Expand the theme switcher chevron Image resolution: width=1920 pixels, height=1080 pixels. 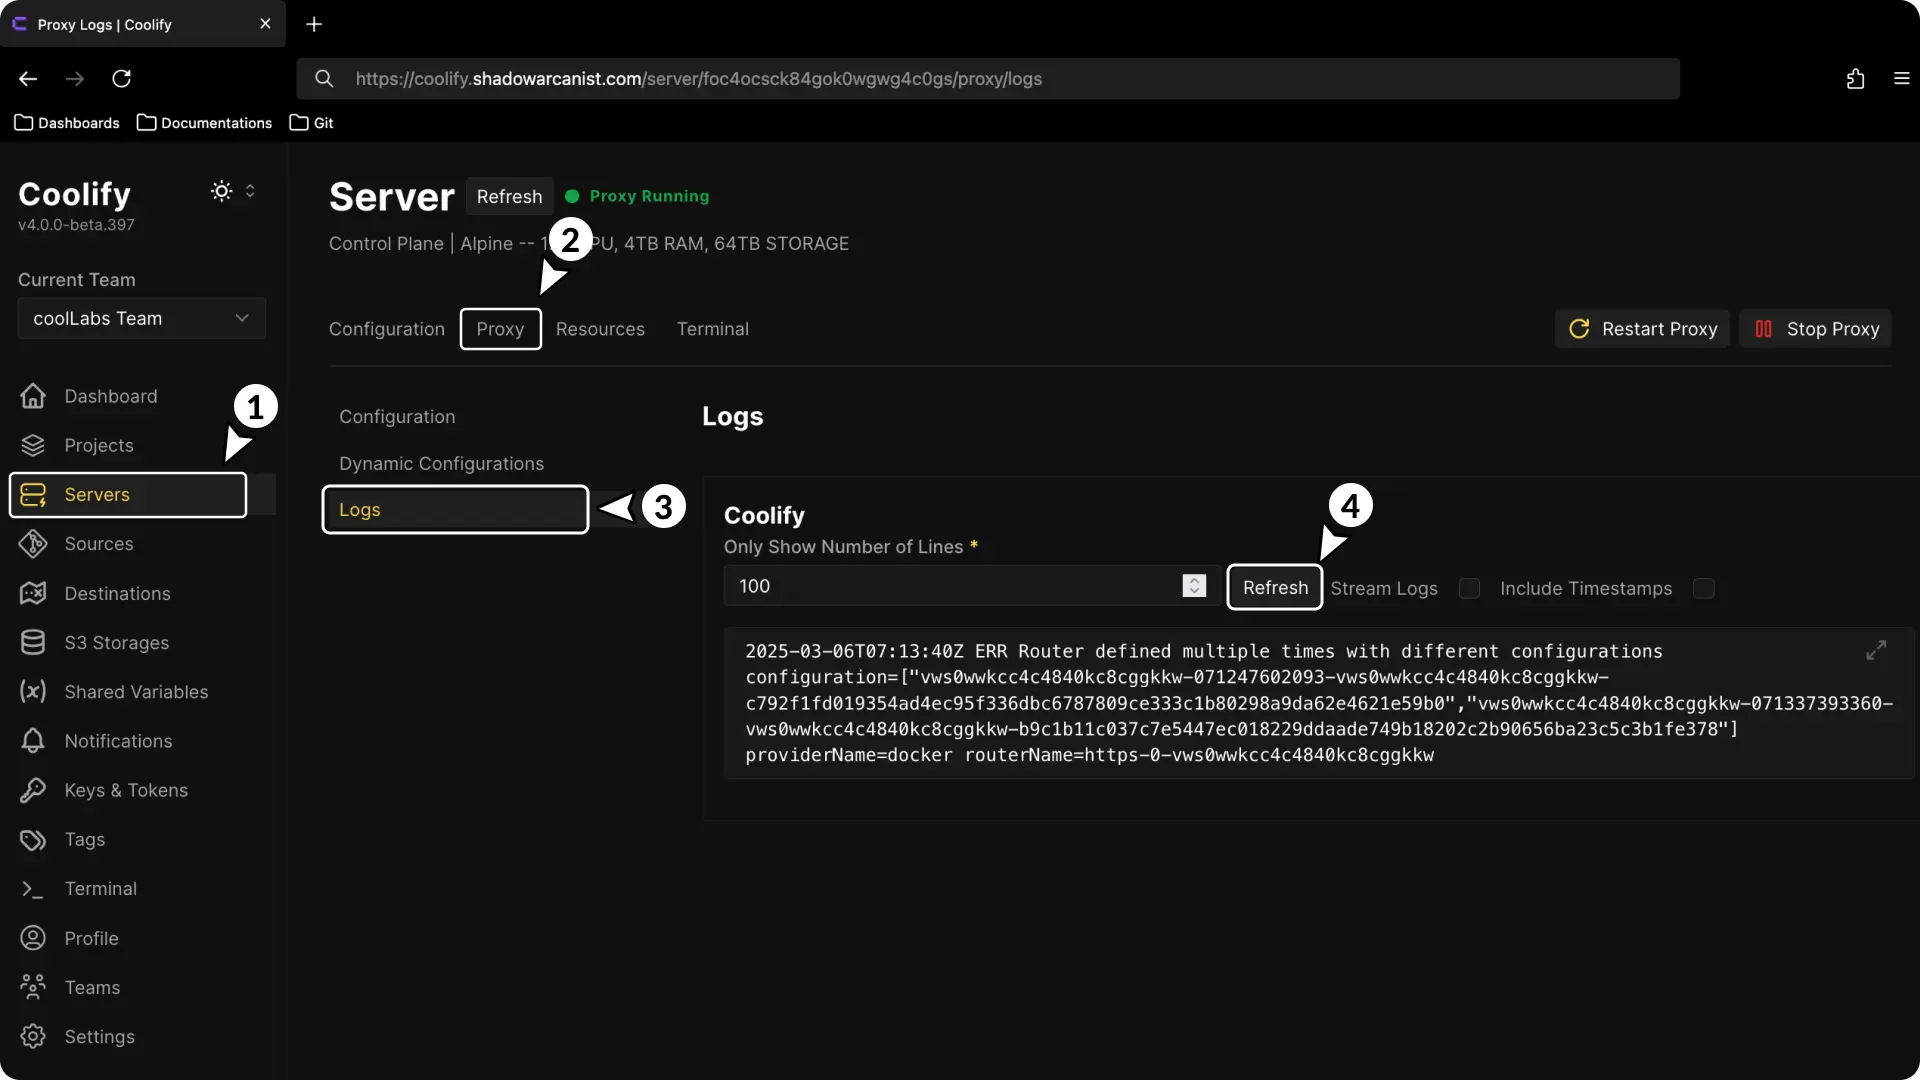(x=250, y=191)
